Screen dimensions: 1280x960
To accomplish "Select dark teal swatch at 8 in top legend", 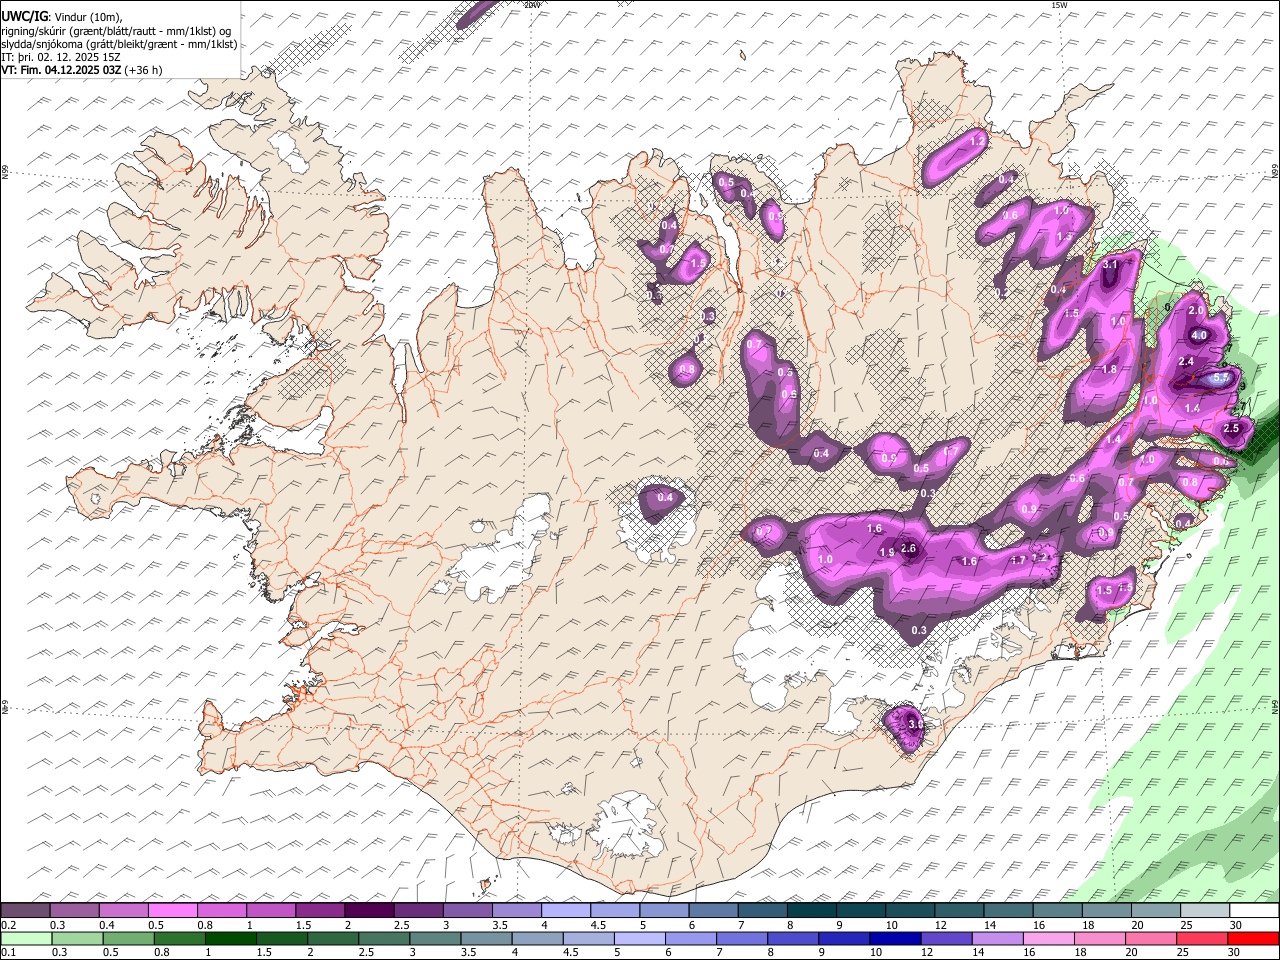I will [x=811, y=910].
